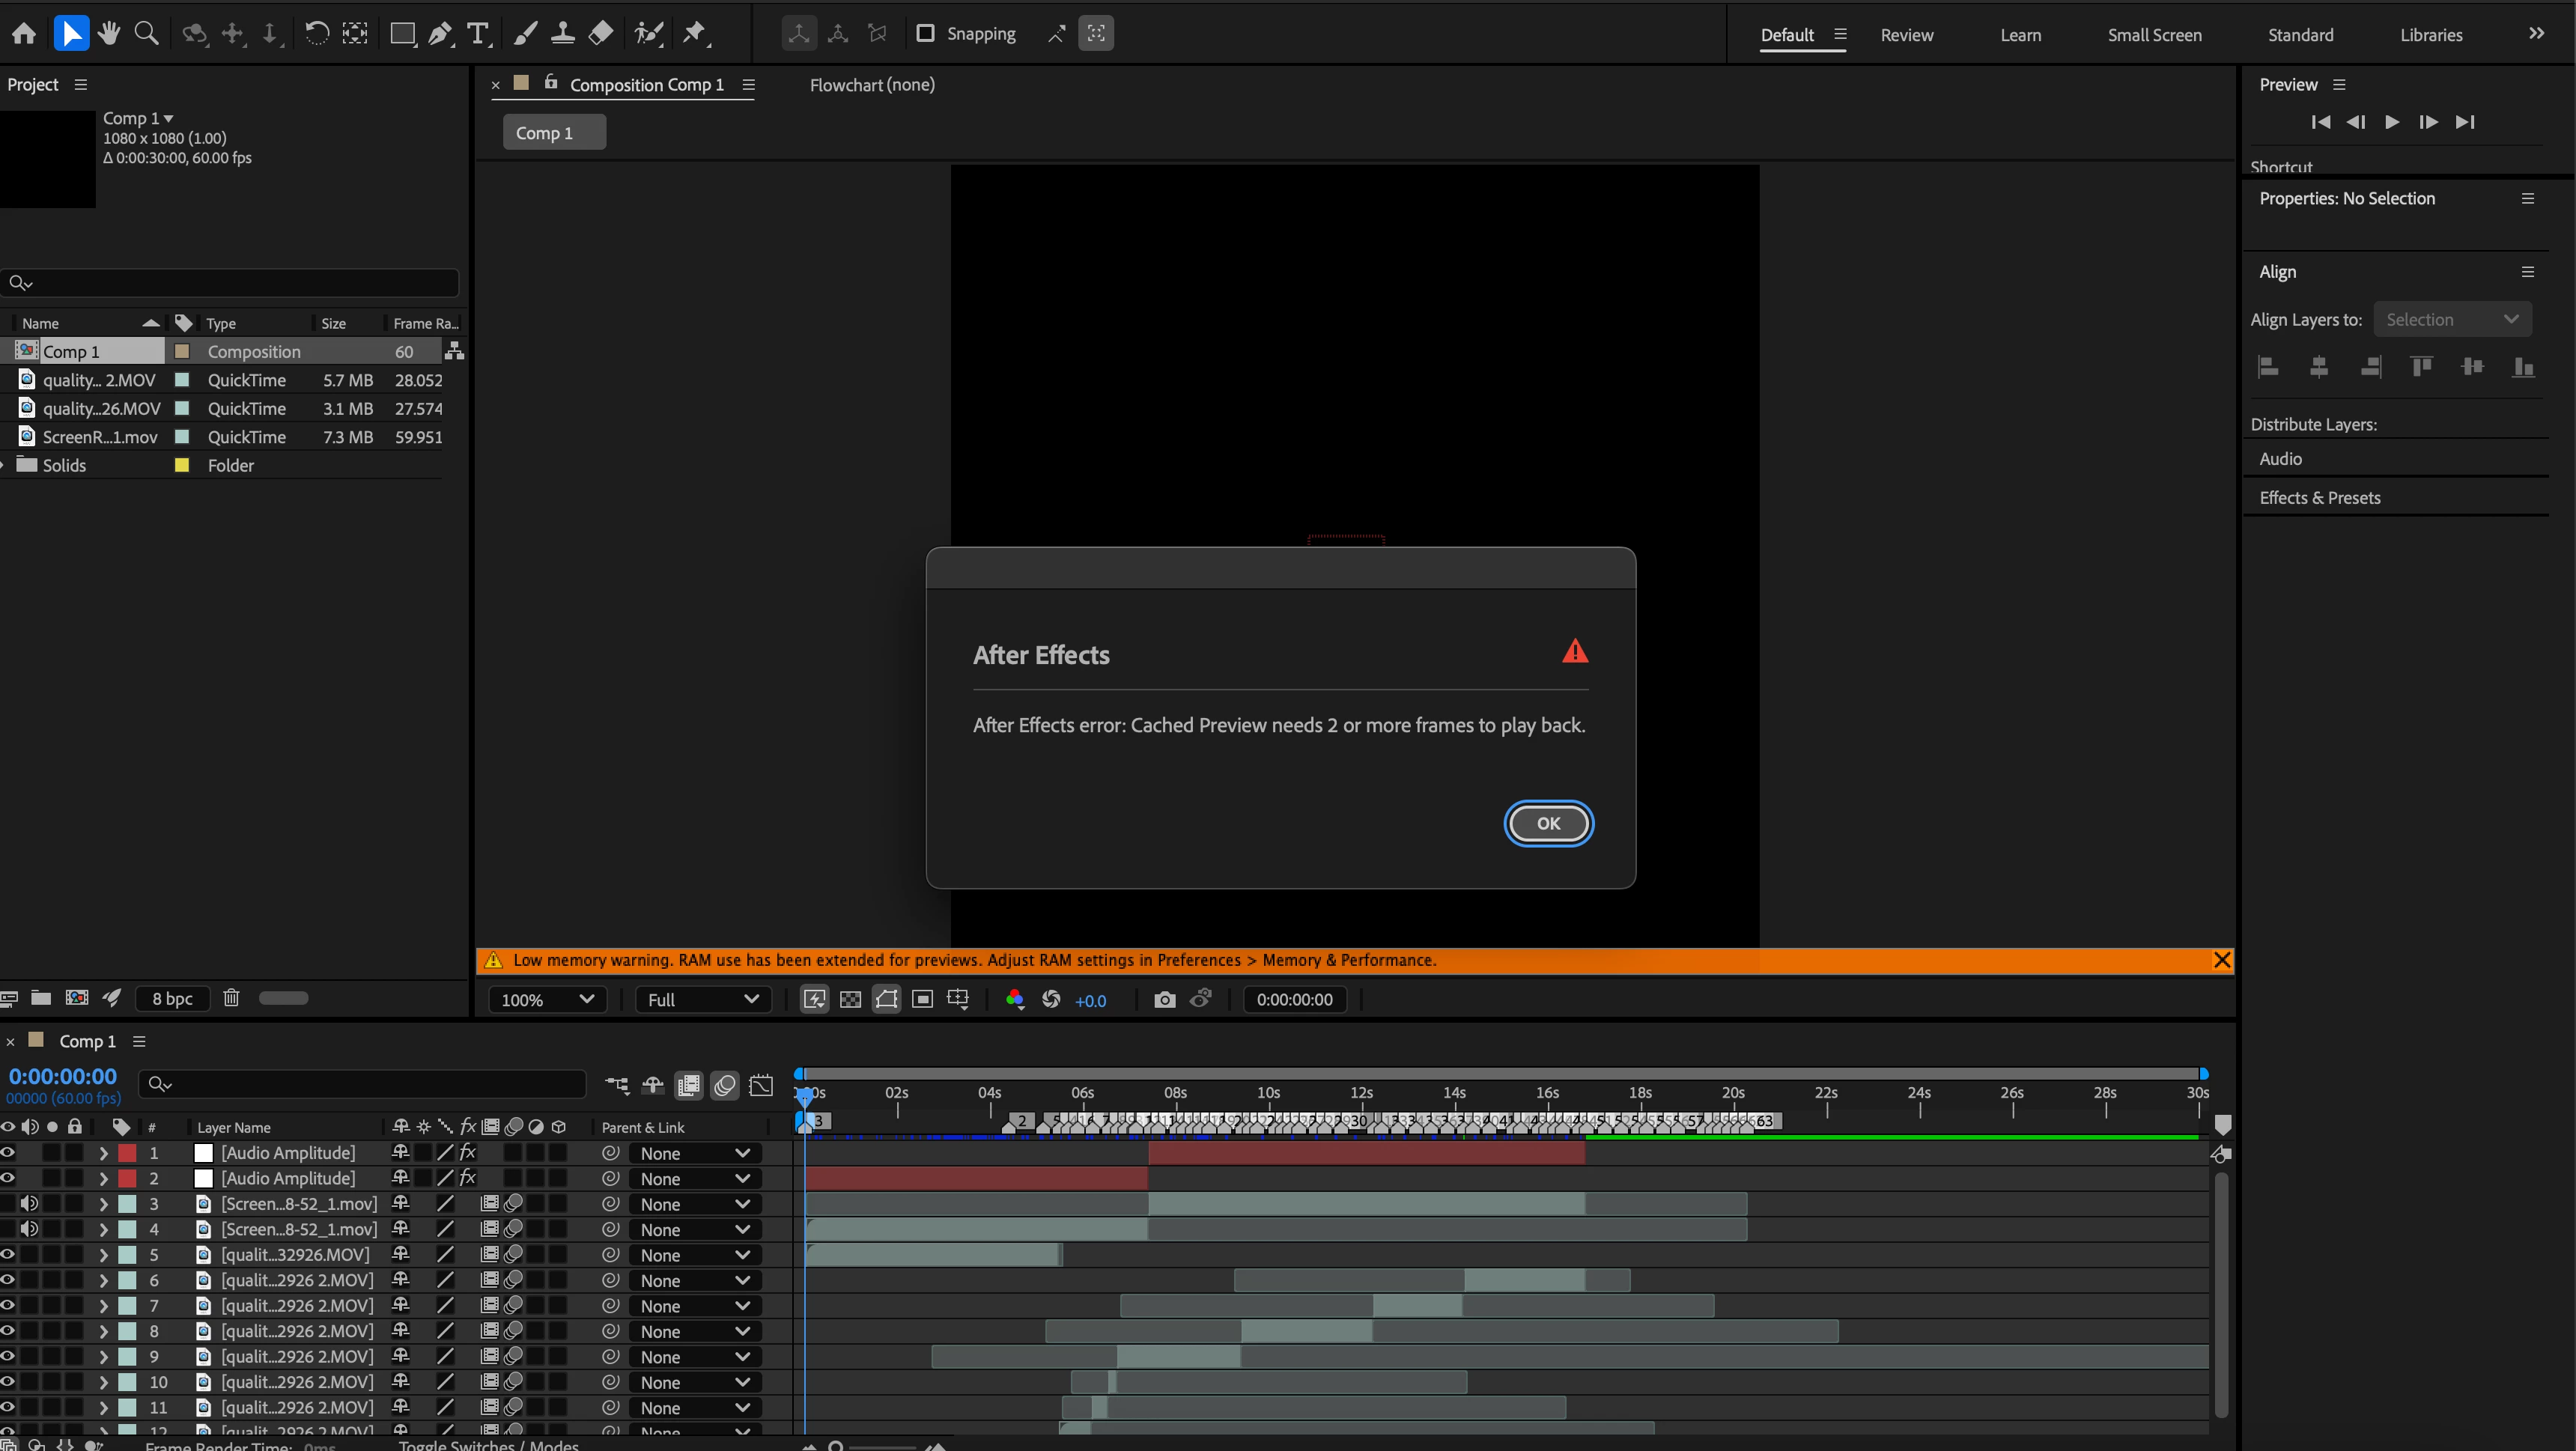This screenshot has height=1451, width=2576.
Task: Open the Flowchart (none) tab
Action: [x=872, y=85]
